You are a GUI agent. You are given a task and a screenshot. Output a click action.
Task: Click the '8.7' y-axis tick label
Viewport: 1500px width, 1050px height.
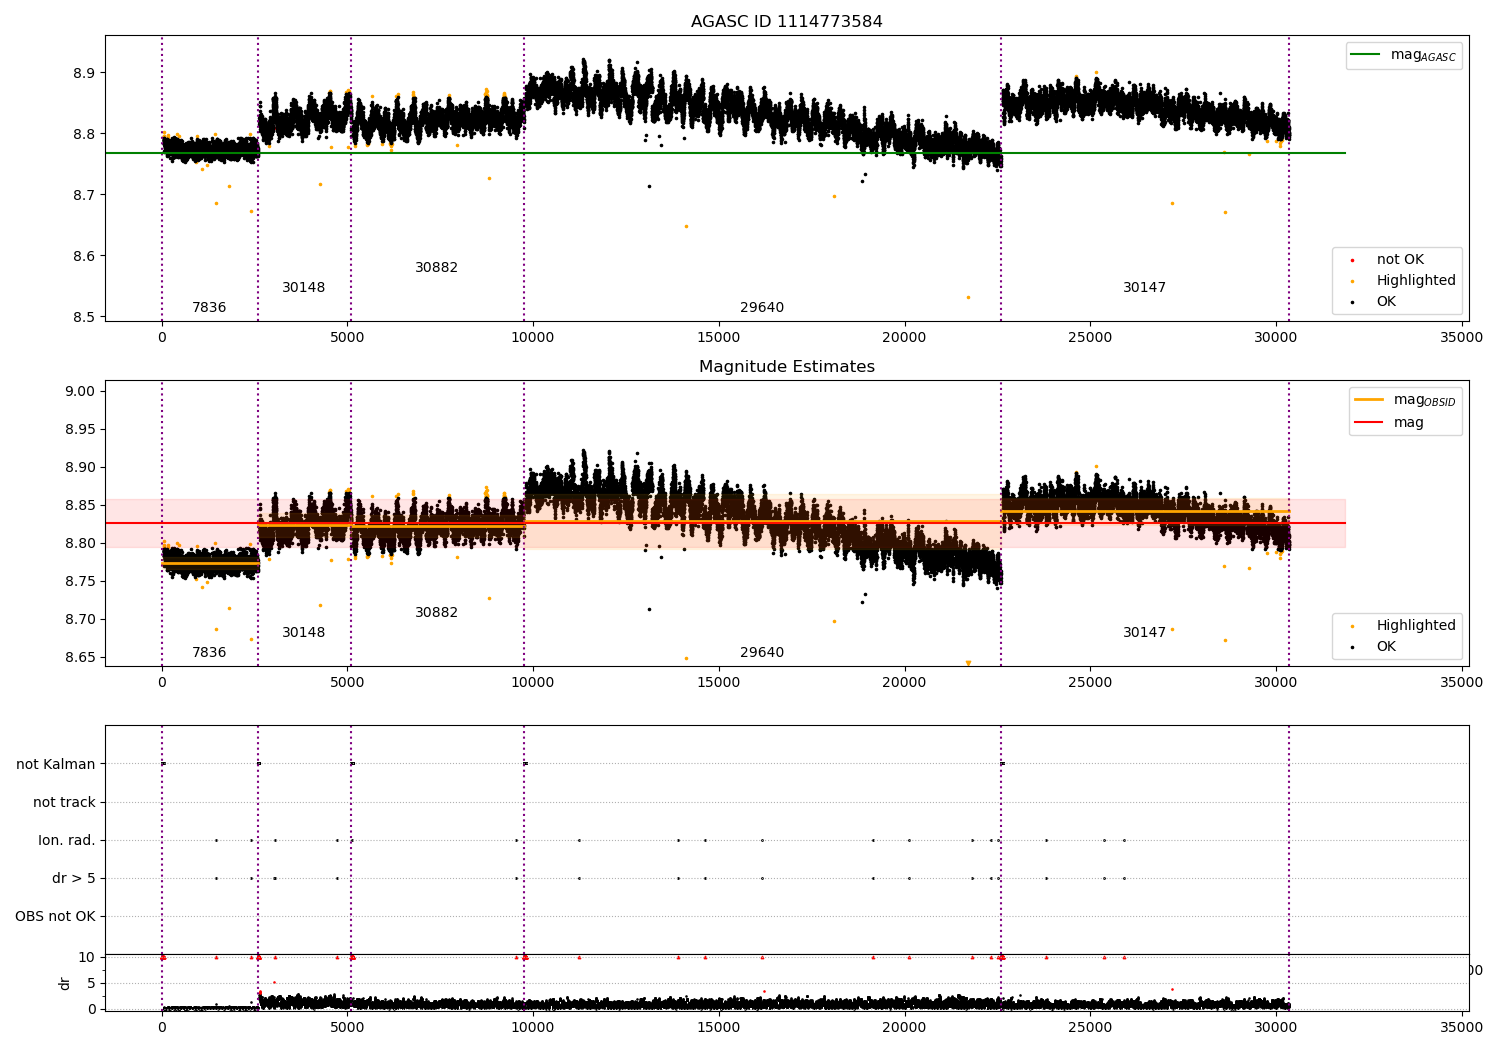85,196
